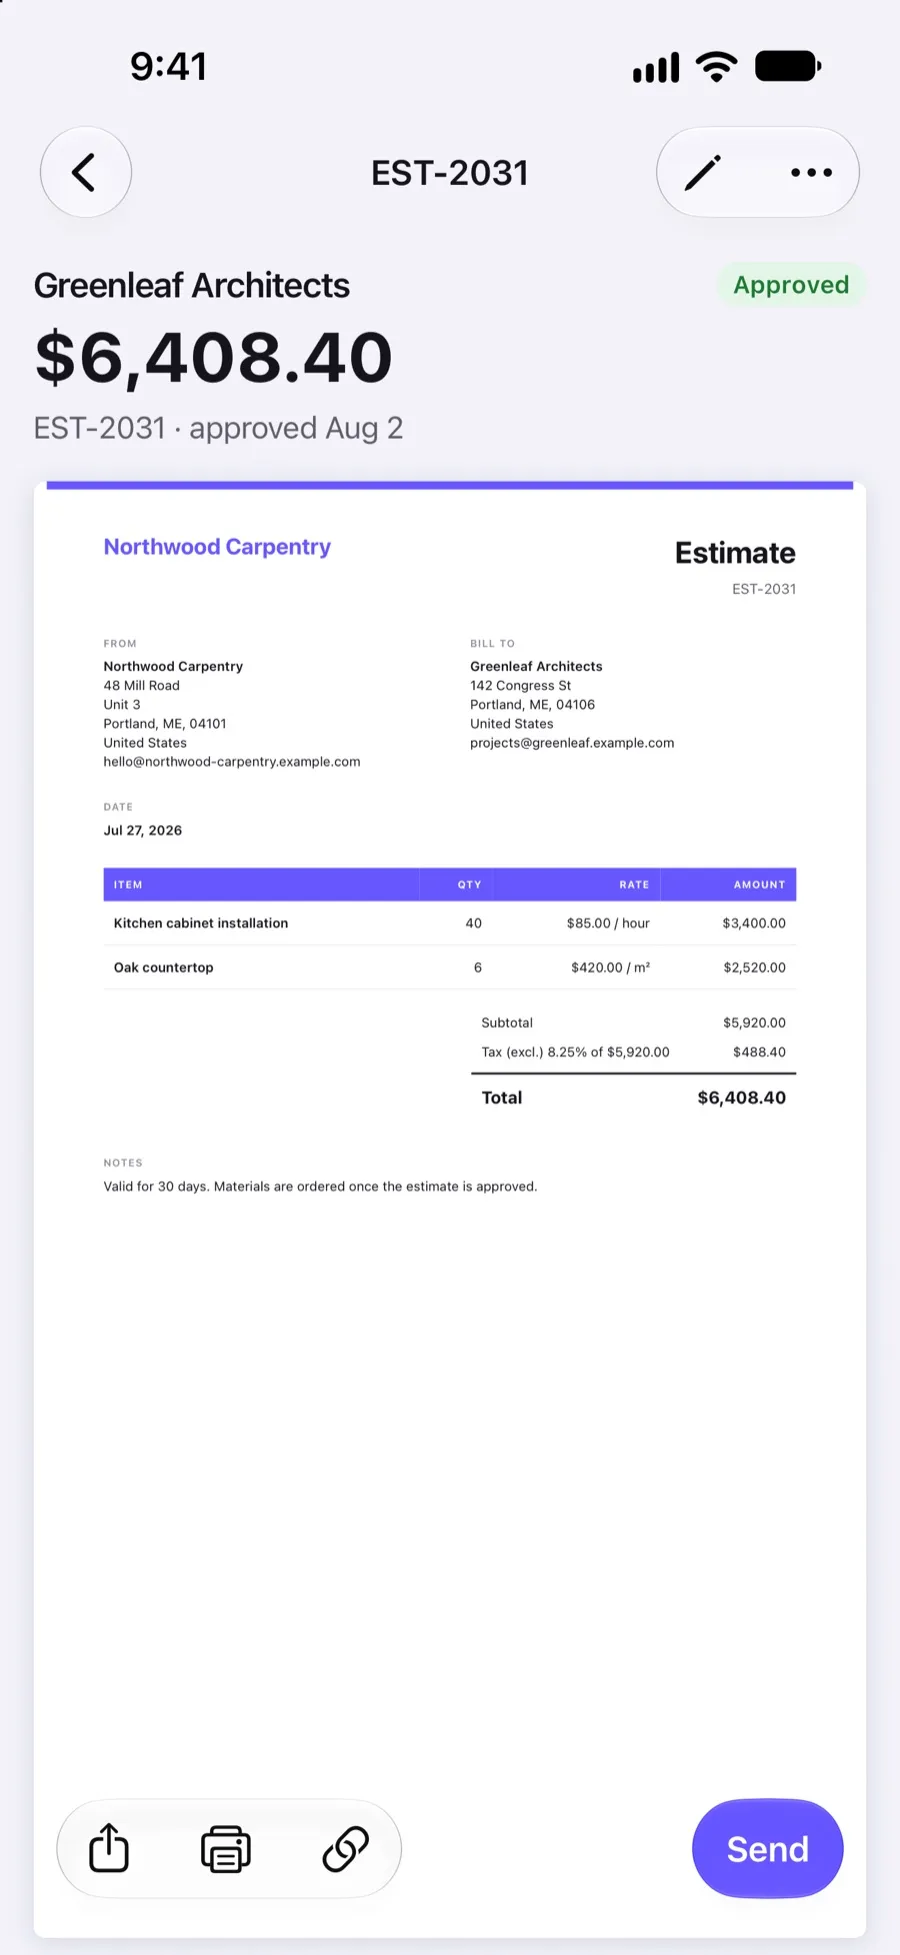Tap the '$85.00 / hour' rate
This screenshot has width=900, height=1955.
608,923
